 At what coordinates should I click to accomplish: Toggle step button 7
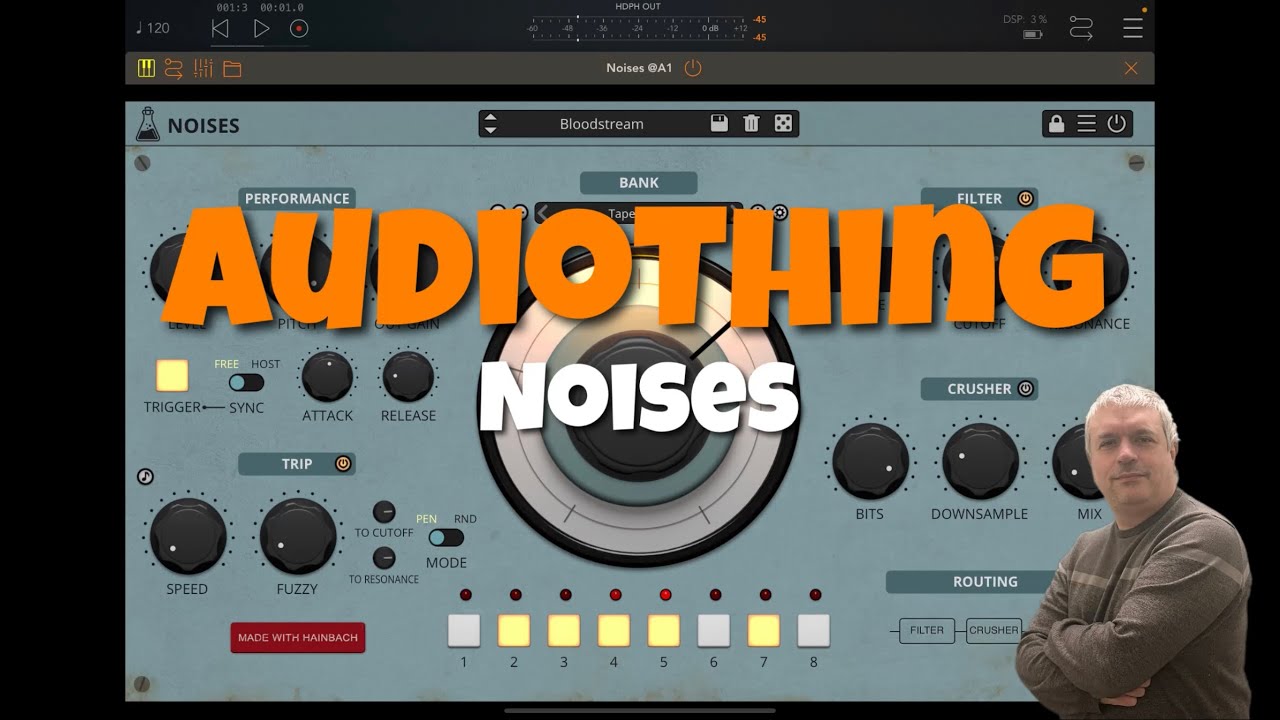(x=764, y=631)
